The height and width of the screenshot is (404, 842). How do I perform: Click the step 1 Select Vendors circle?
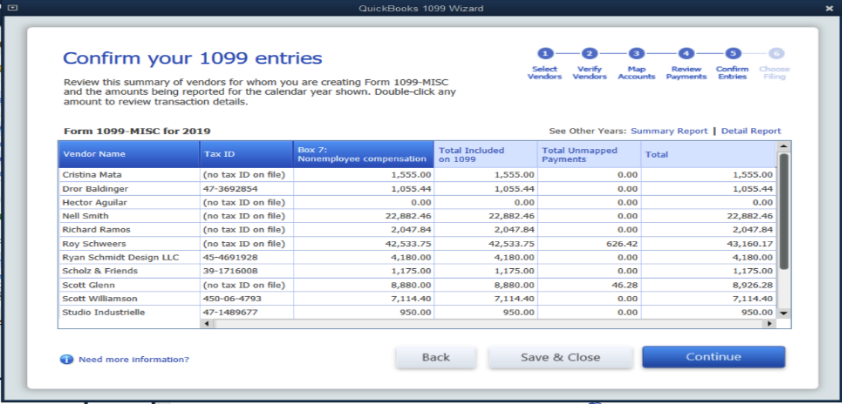click(x=544, y=53)
